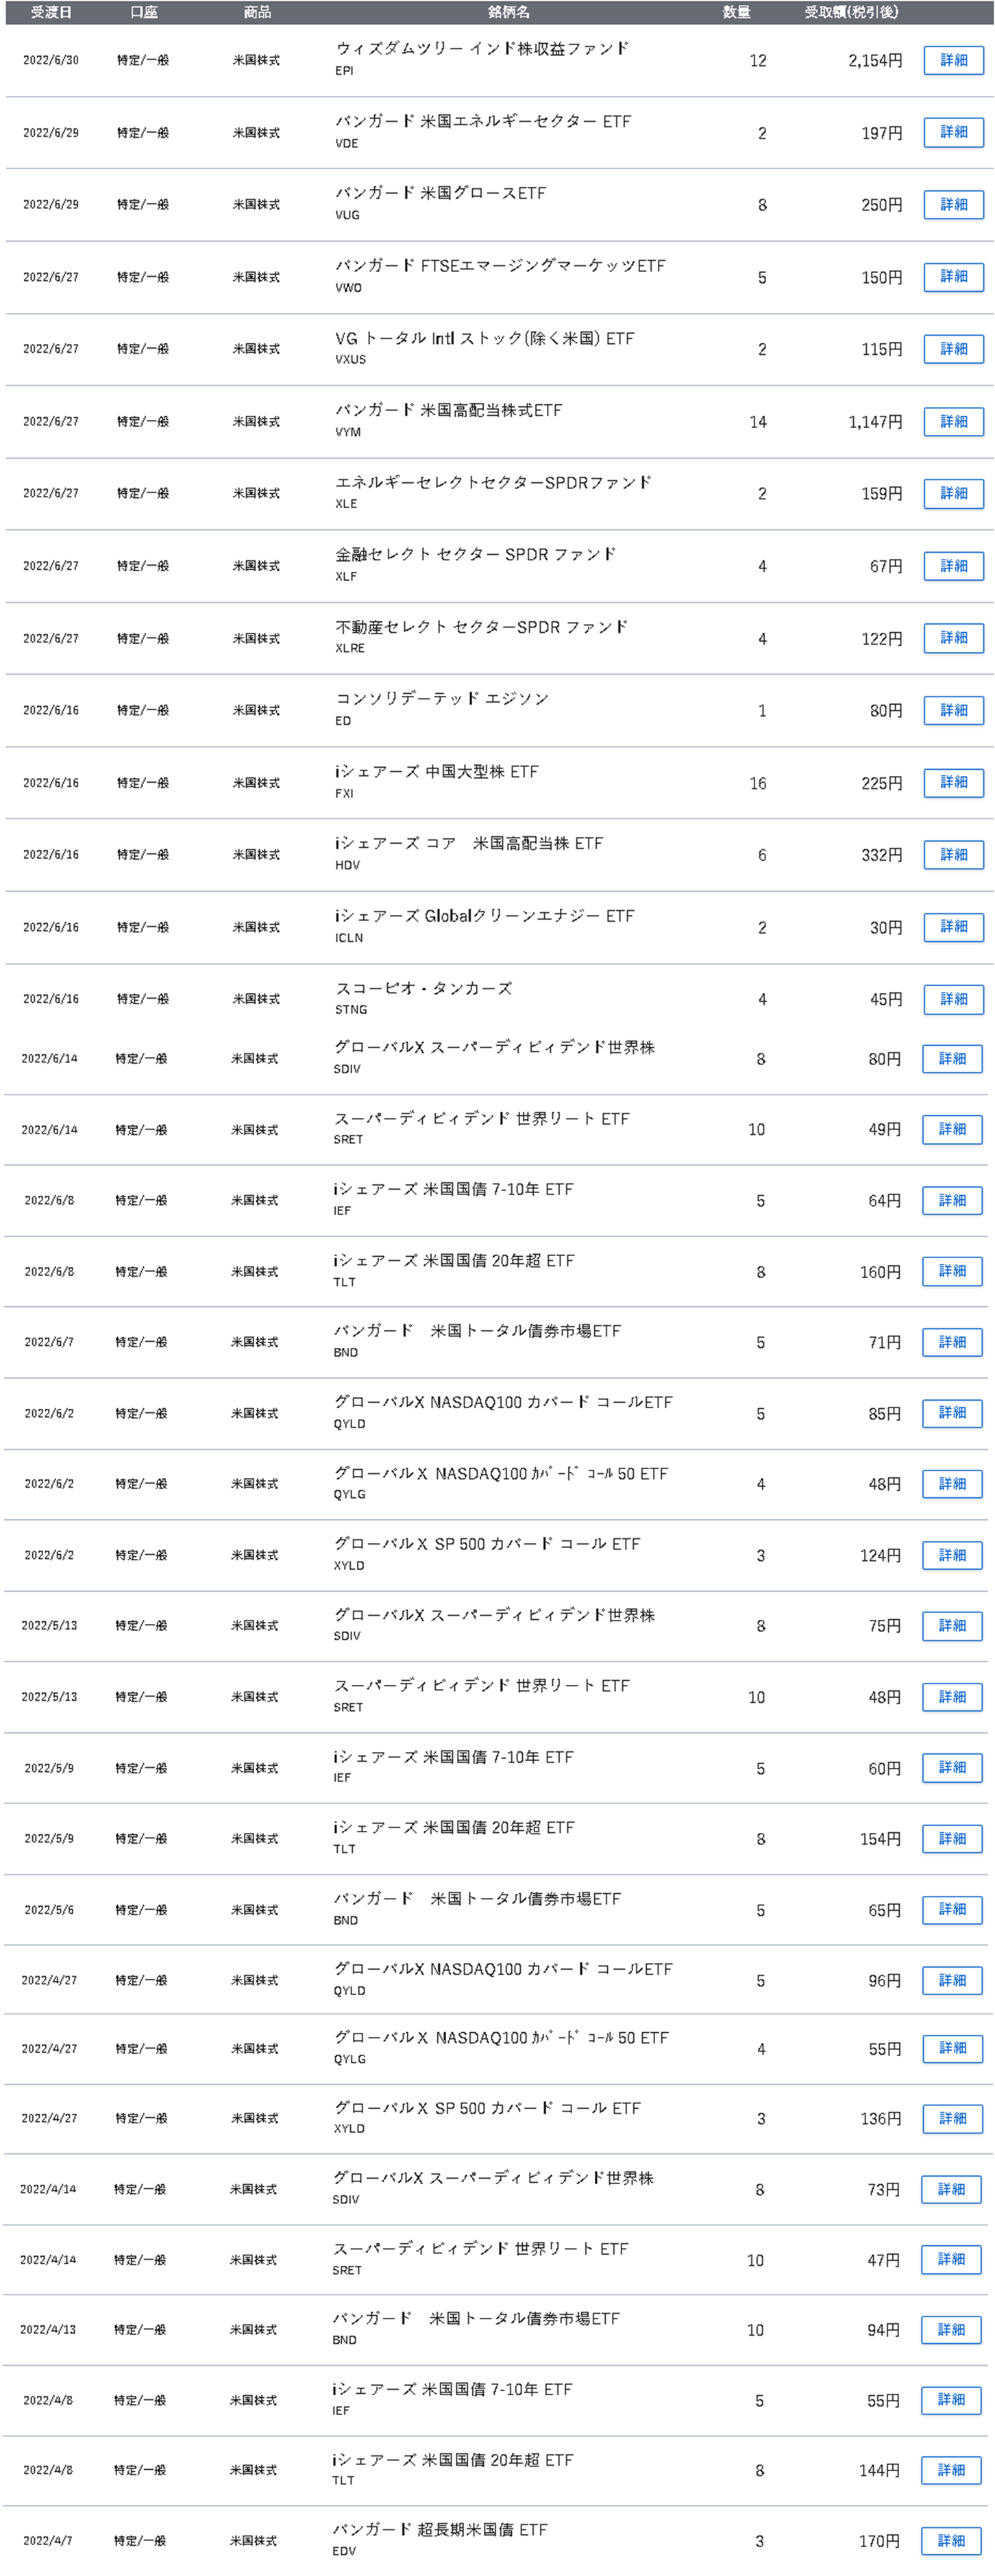Click the 受取額(税引後) column header
The width and height of the screenshot is (995, 2576).
click(851, 12)
